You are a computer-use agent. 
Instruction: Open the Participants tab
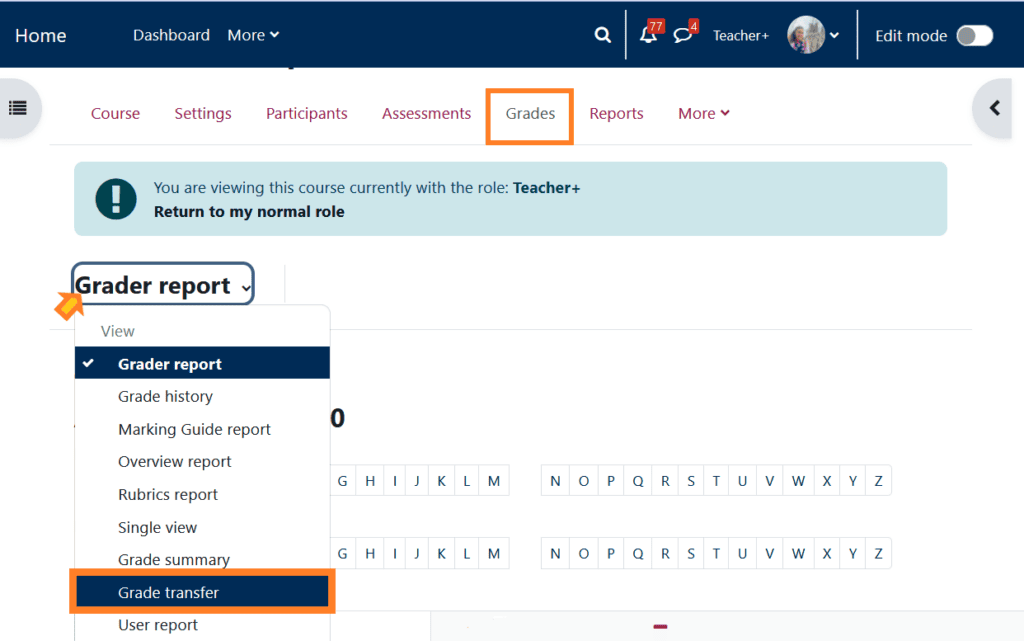coord(306,114)
